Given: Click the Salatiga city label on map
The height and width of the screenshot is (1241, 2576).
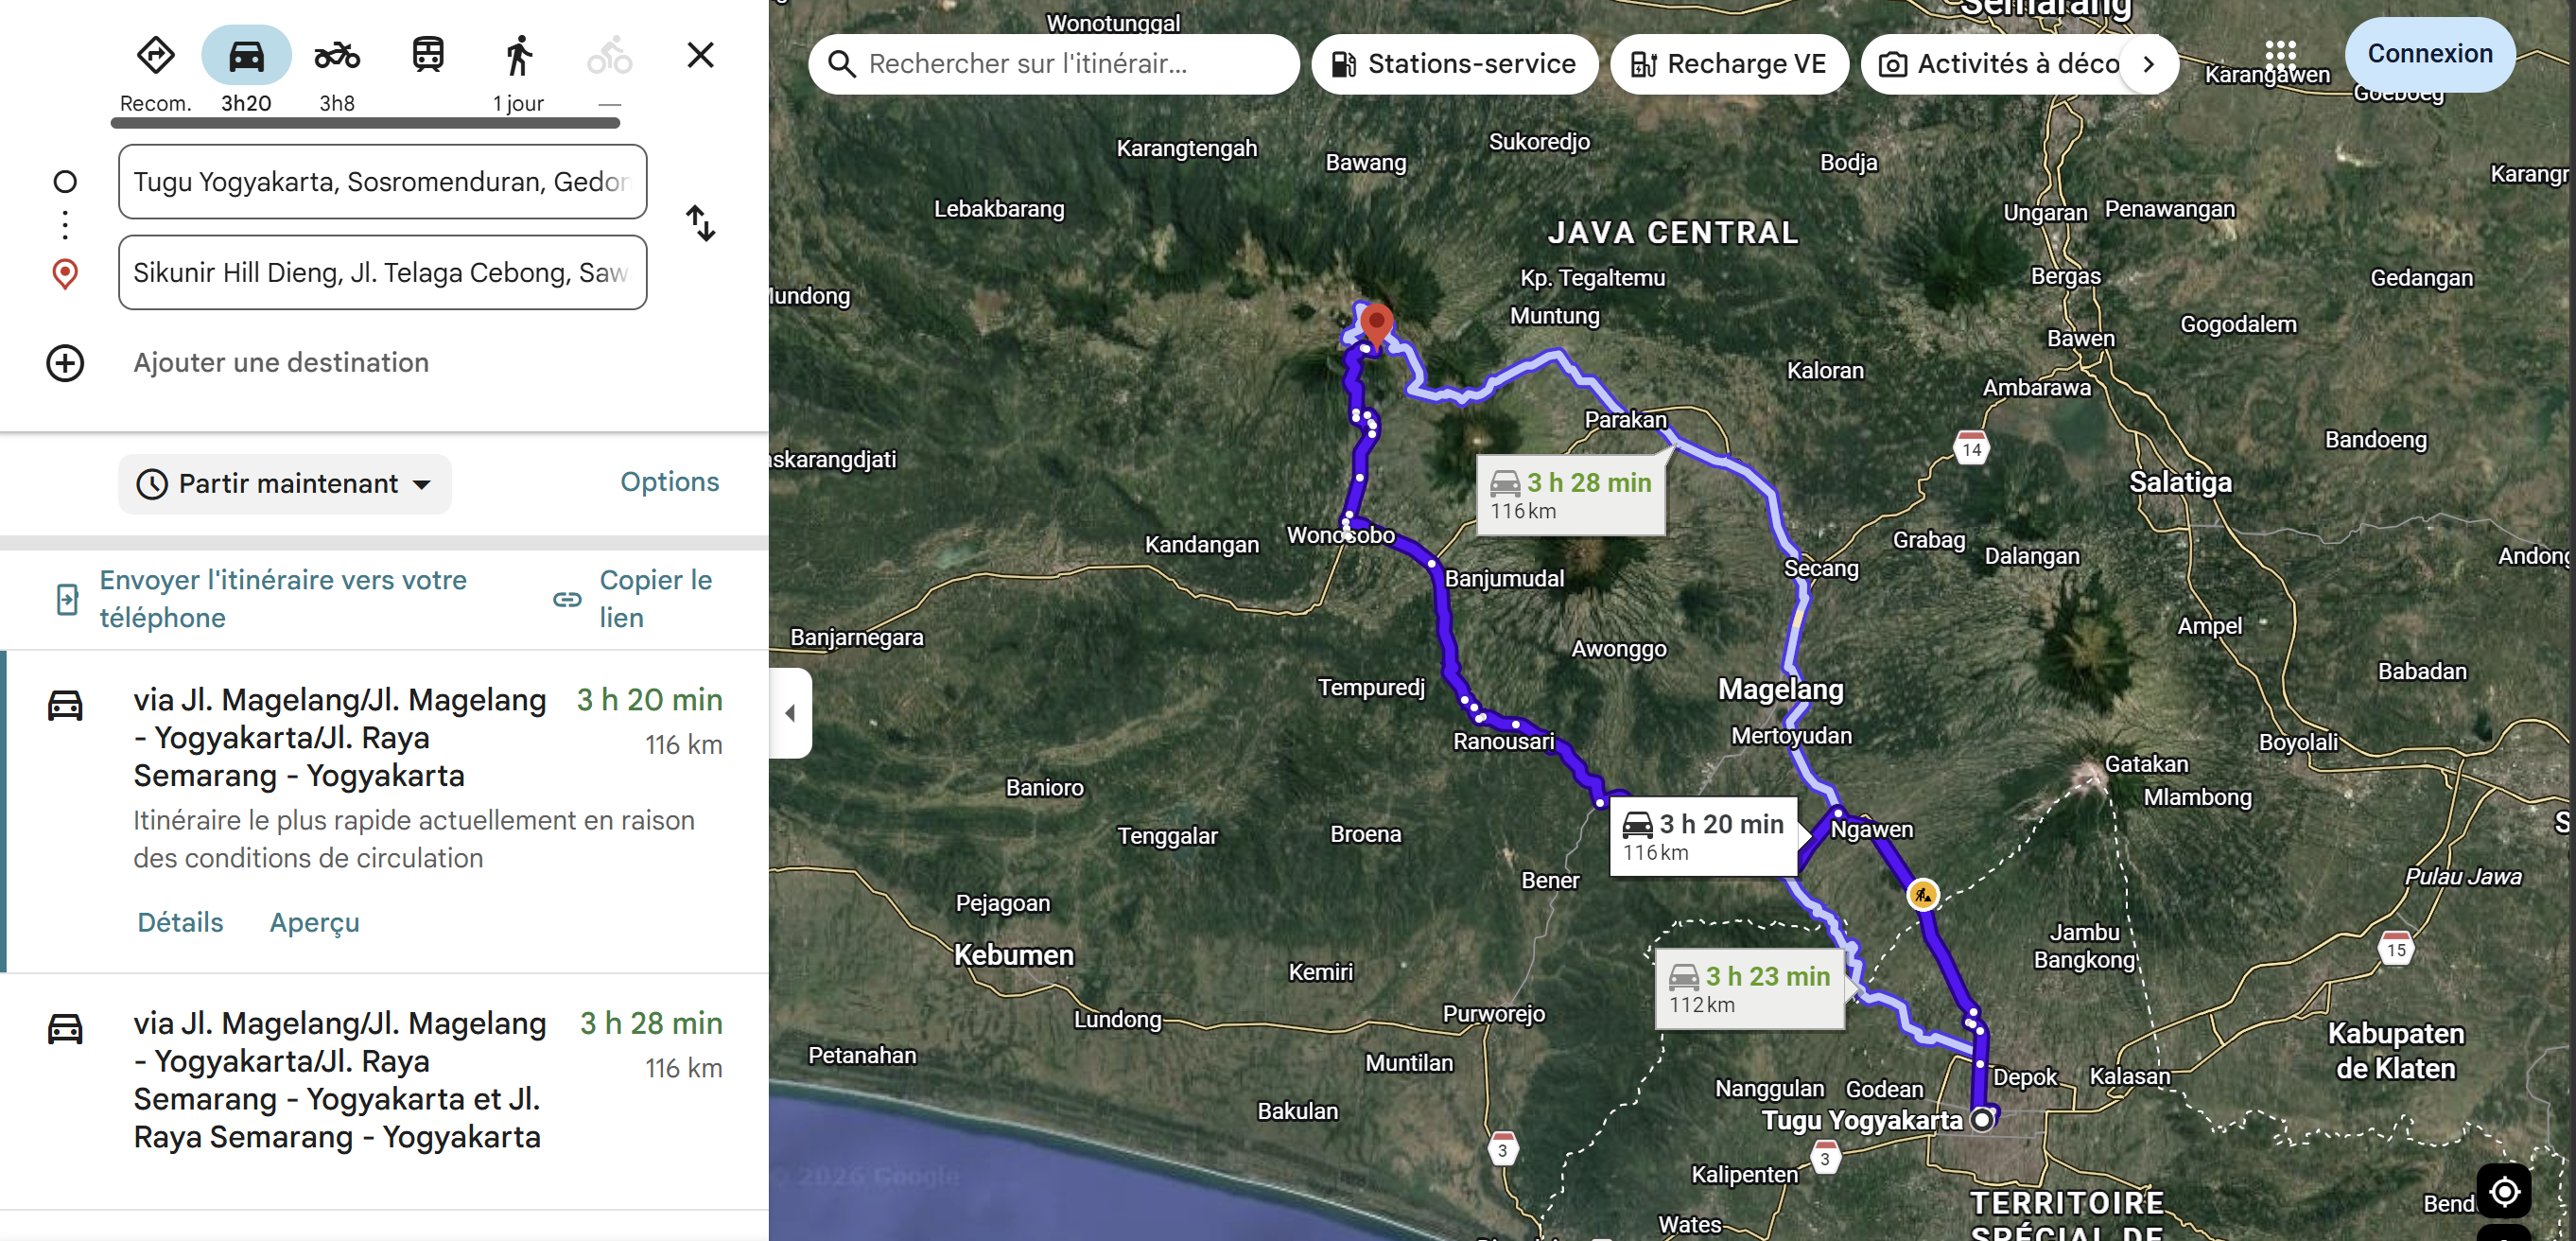Looking at the screenshot, I should 2180,483.
